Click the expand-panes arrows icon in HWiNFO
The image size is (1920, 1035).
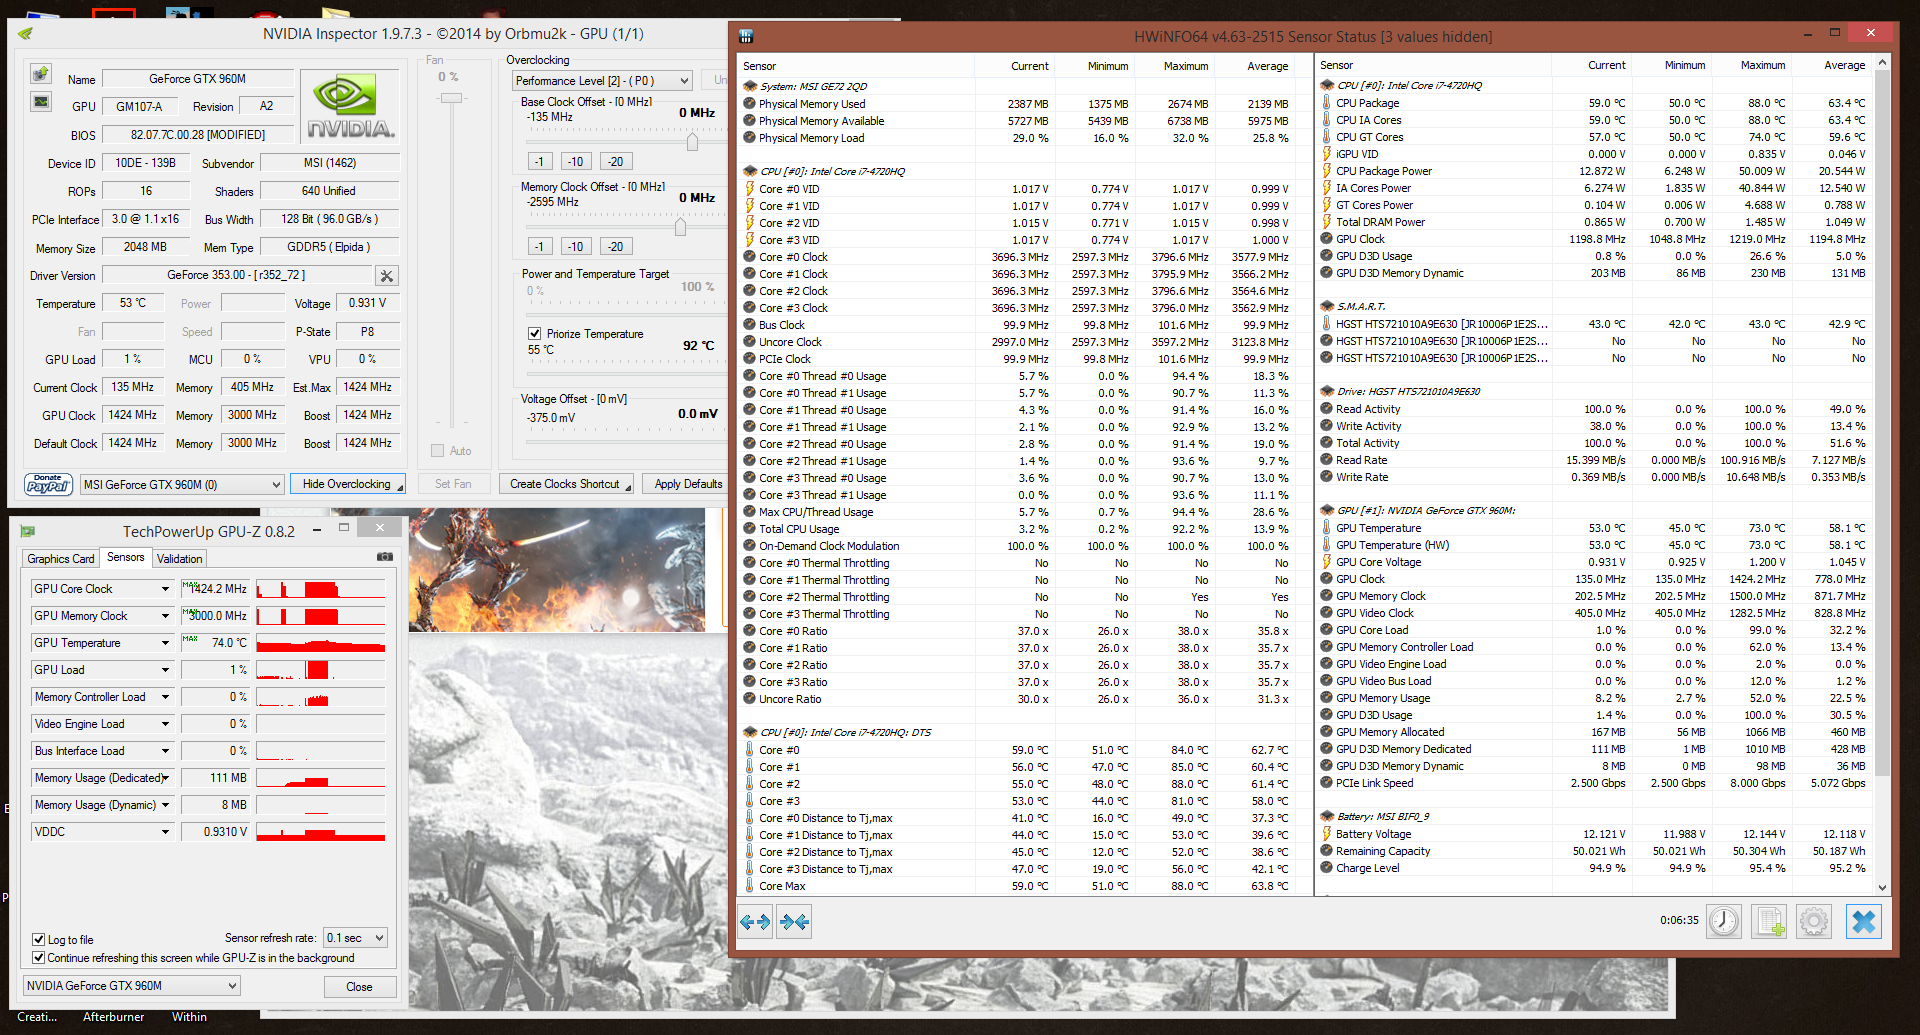coord(755,921)
